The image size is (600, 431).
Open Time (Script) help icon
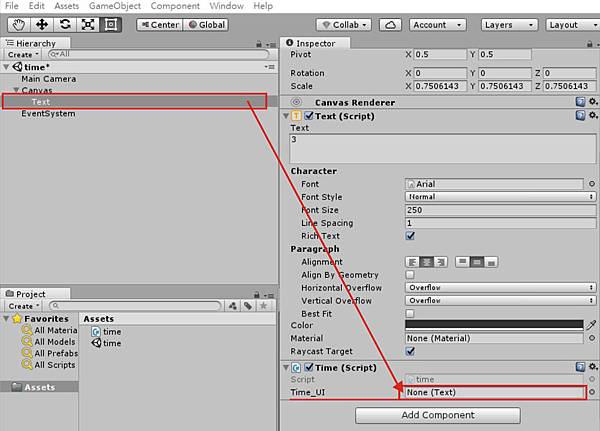click(580, 367)
